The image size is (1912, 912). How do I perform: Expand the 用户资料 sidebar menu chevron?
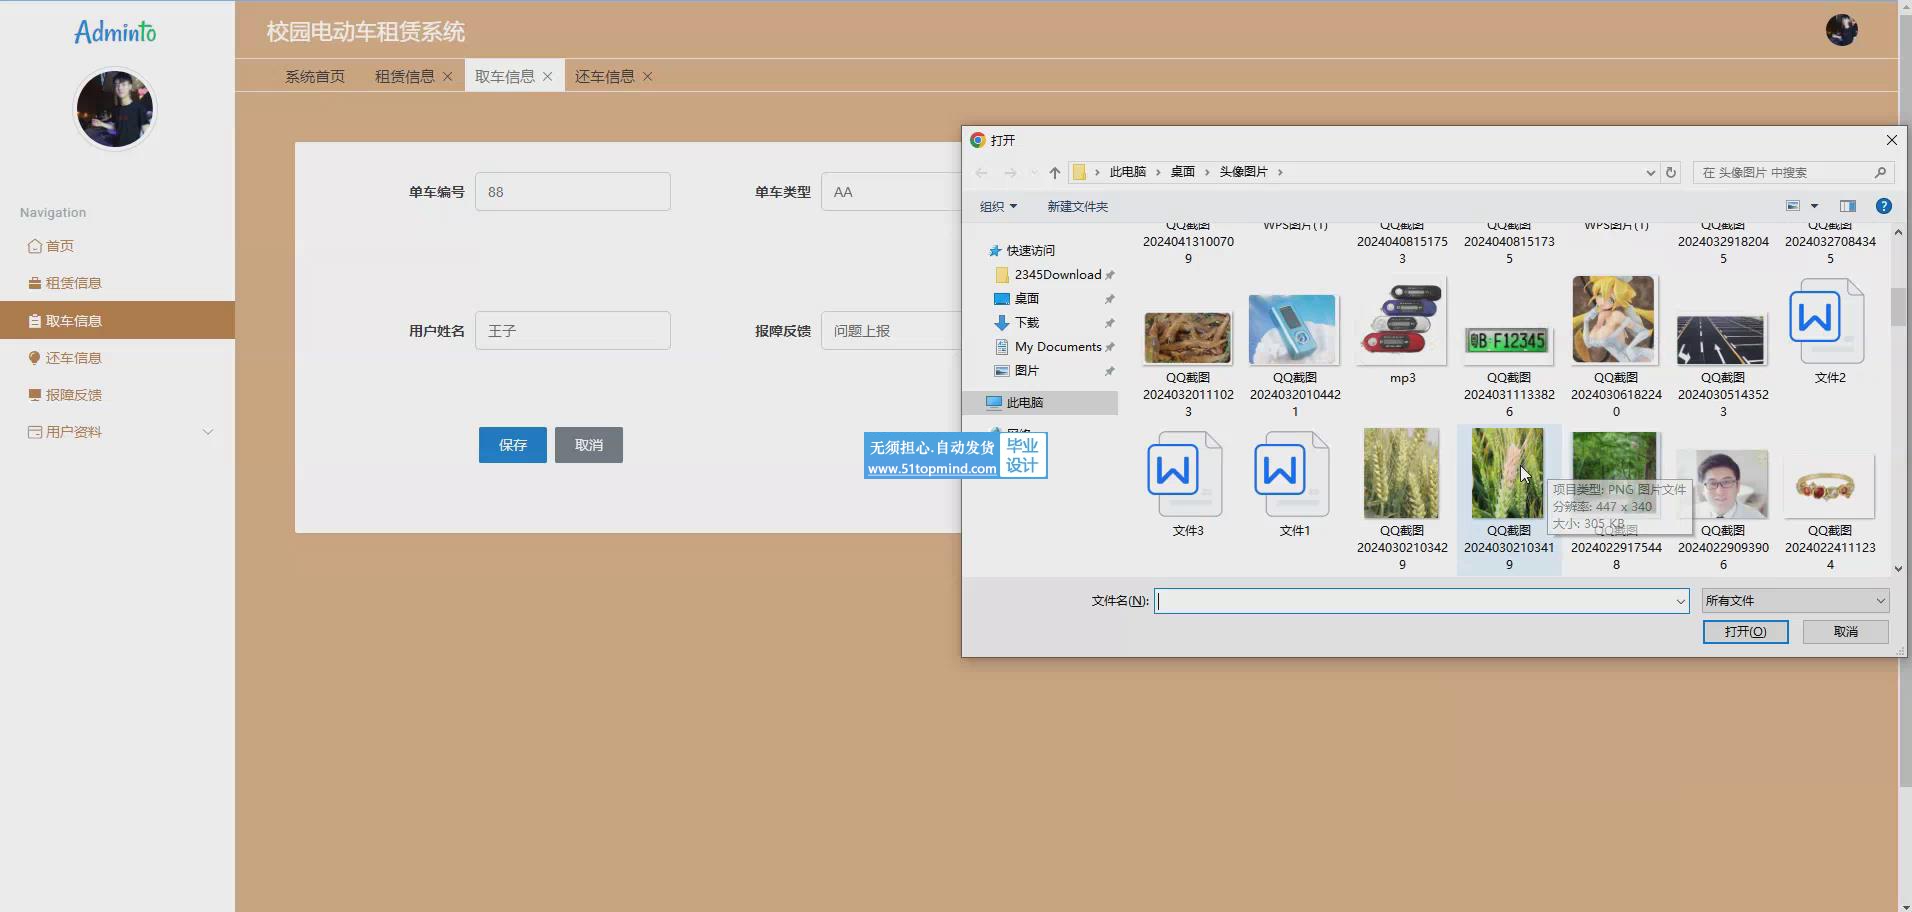(208, 432)
